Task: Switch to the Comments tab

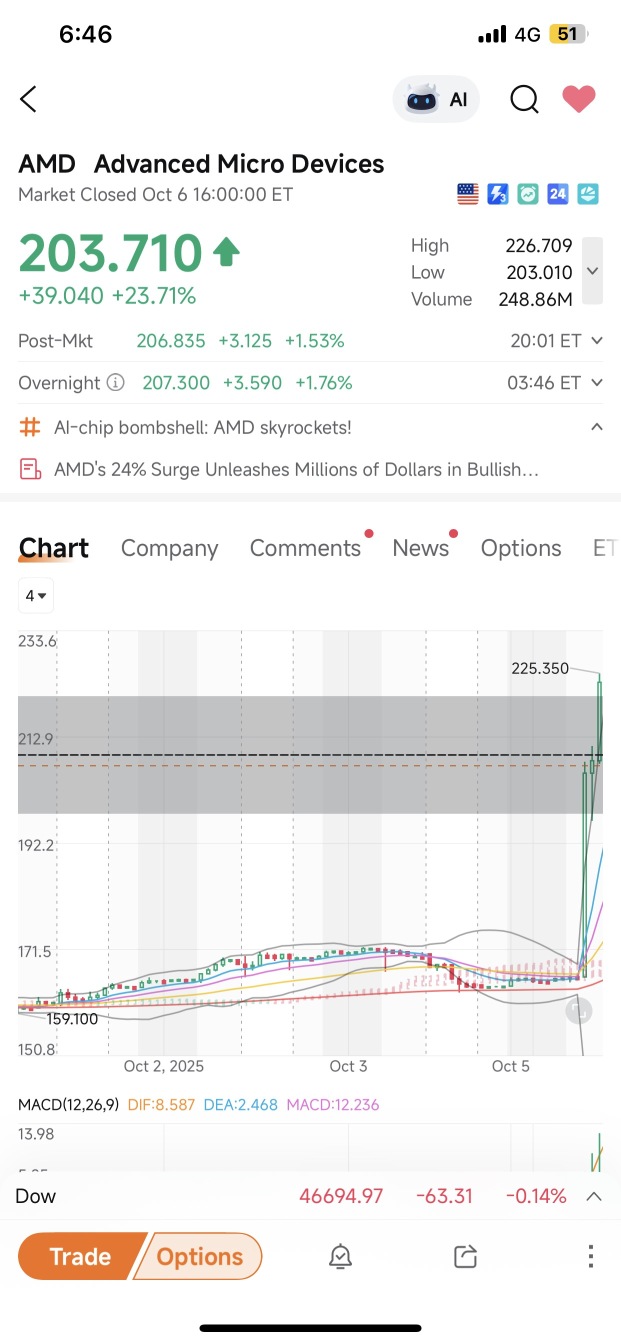Action: (x=305, y=548)
